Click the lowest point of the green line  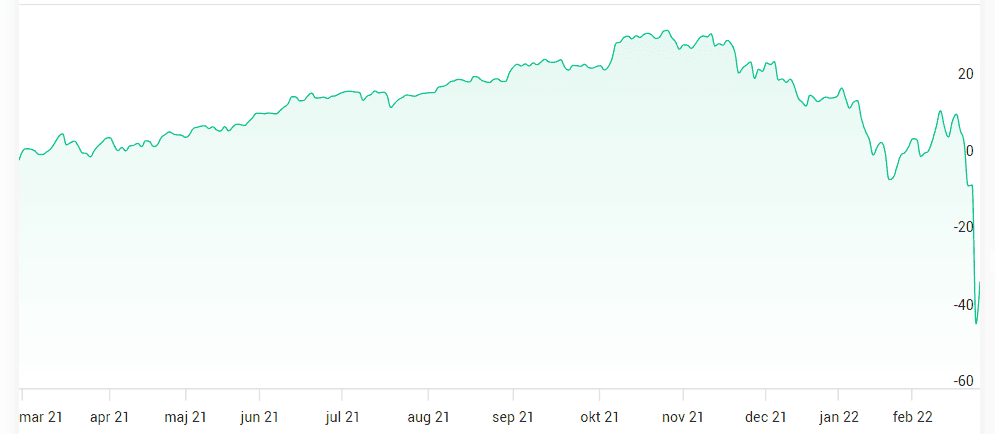(976, 323)
